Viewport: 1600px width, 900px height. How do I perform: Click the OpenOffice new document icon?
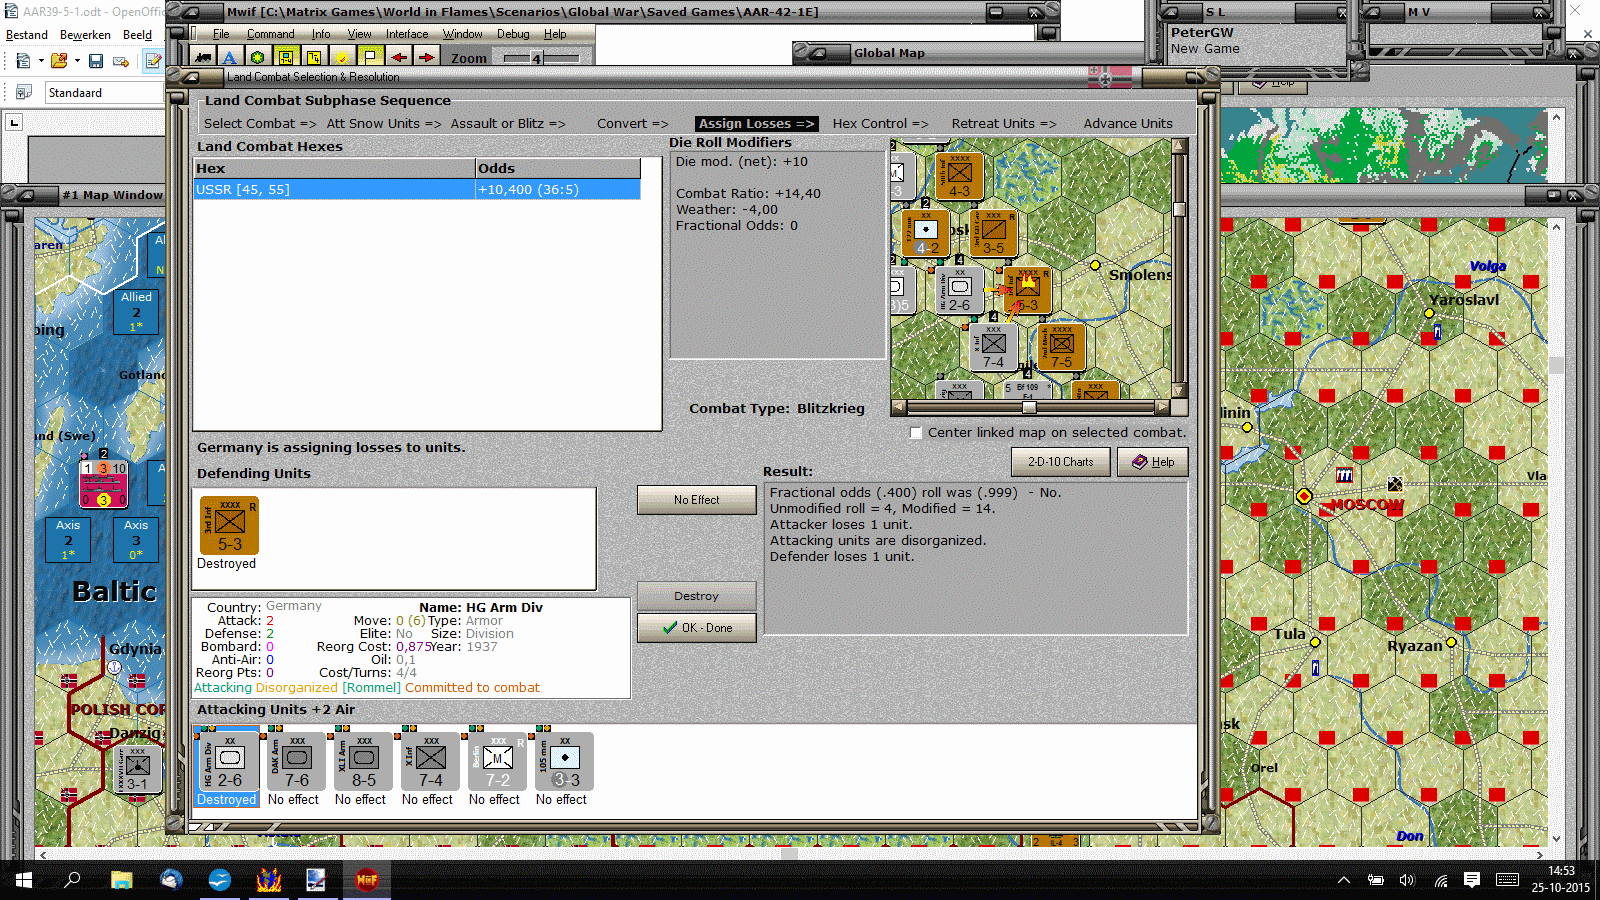pos(23,61)
